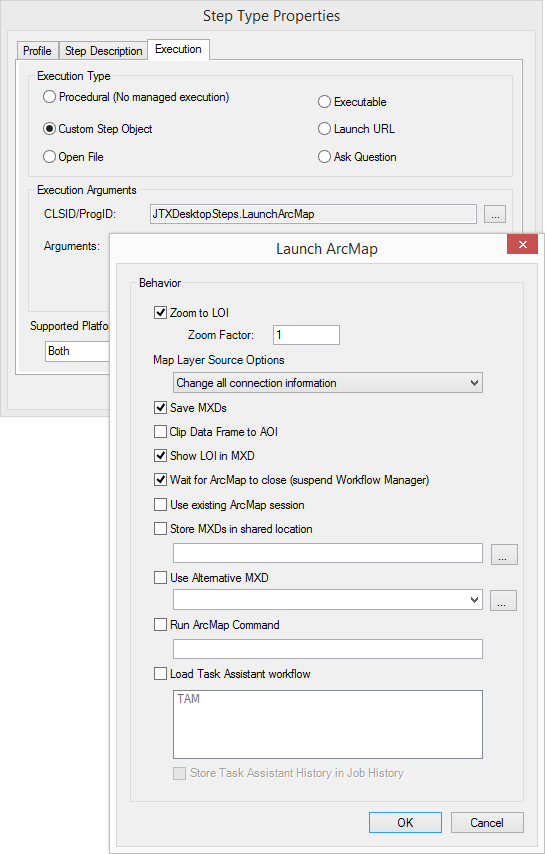Viewport: 545px width, 854px height.
Task: Select the Execution tab
Action: tap(179, 49)
